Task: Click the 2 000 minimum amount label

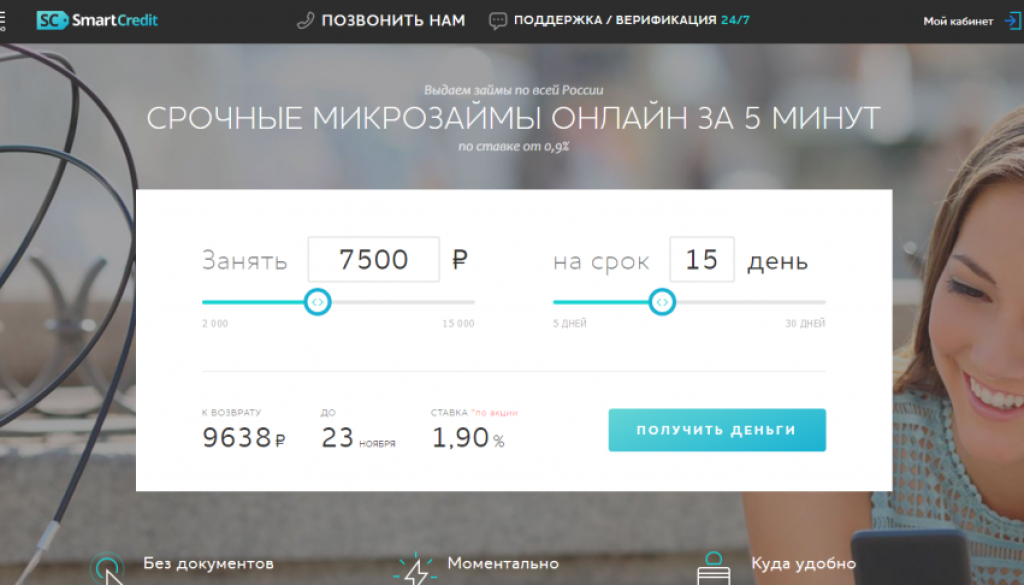Action: (215, 323)
